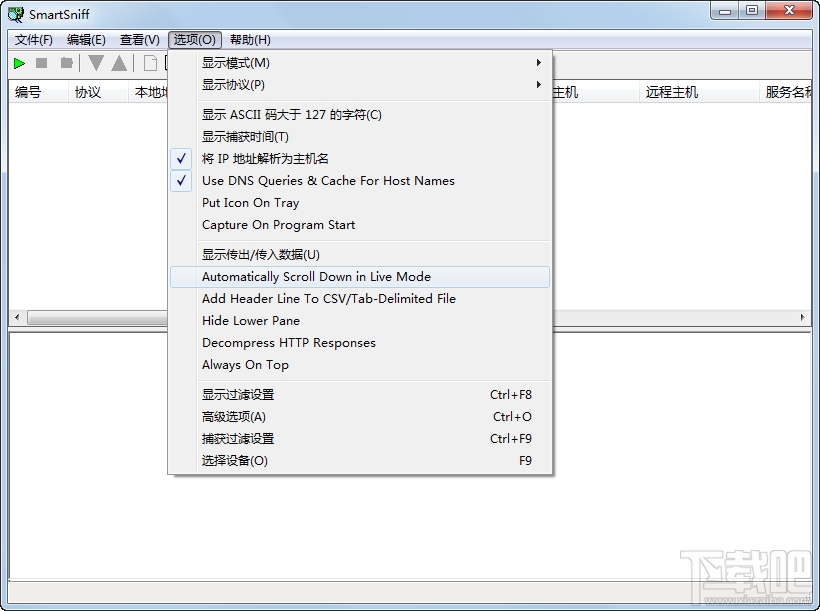Viewport: 820px width, 611px height.
Task: Click the downward triangle toolbar icon
Action: [x=95, y=63]
